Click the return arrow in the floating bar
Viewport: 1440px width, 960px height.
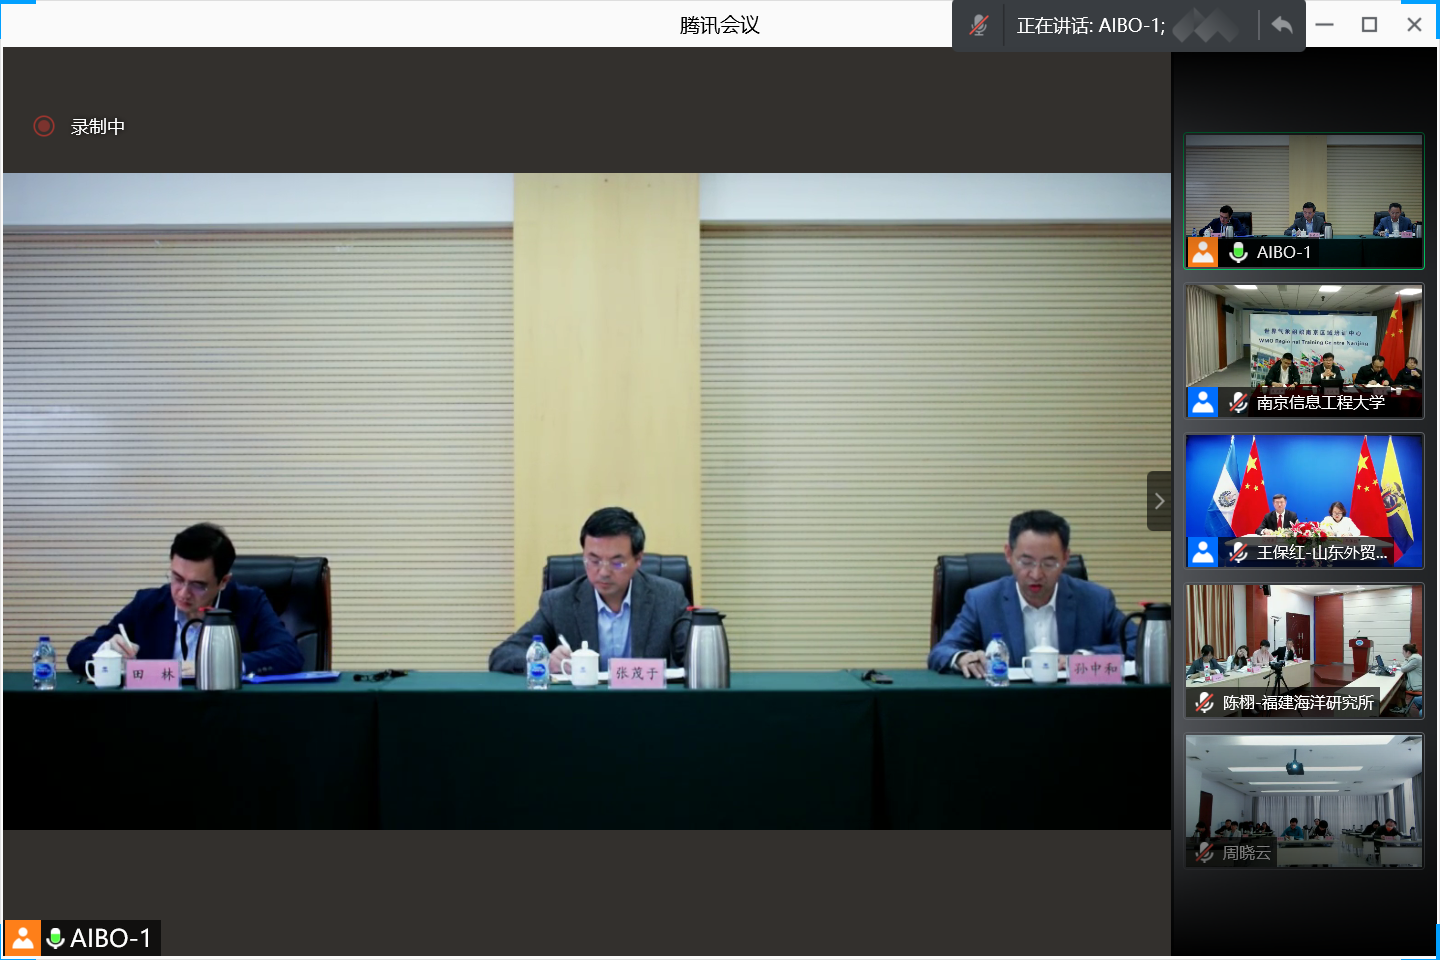click(1281, 25)
